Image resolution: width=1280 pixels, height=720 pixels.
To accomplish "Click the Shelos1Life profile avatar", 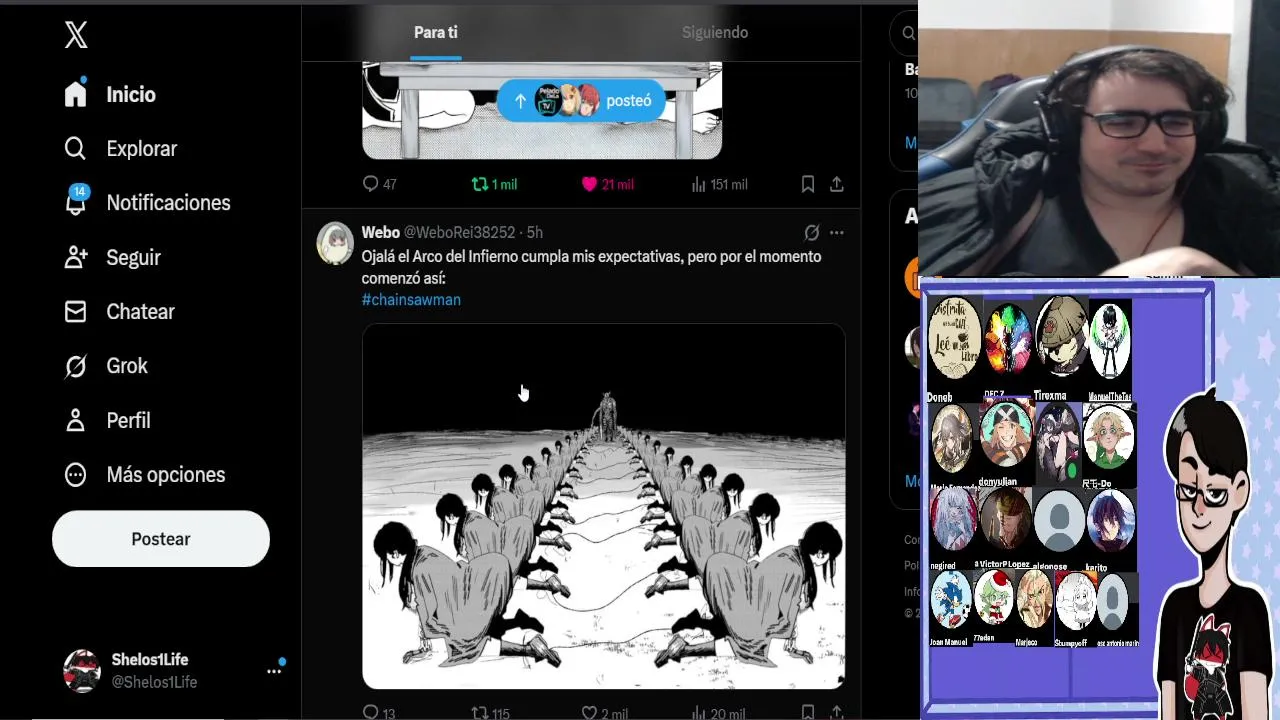I will click(x=82, y=671).
